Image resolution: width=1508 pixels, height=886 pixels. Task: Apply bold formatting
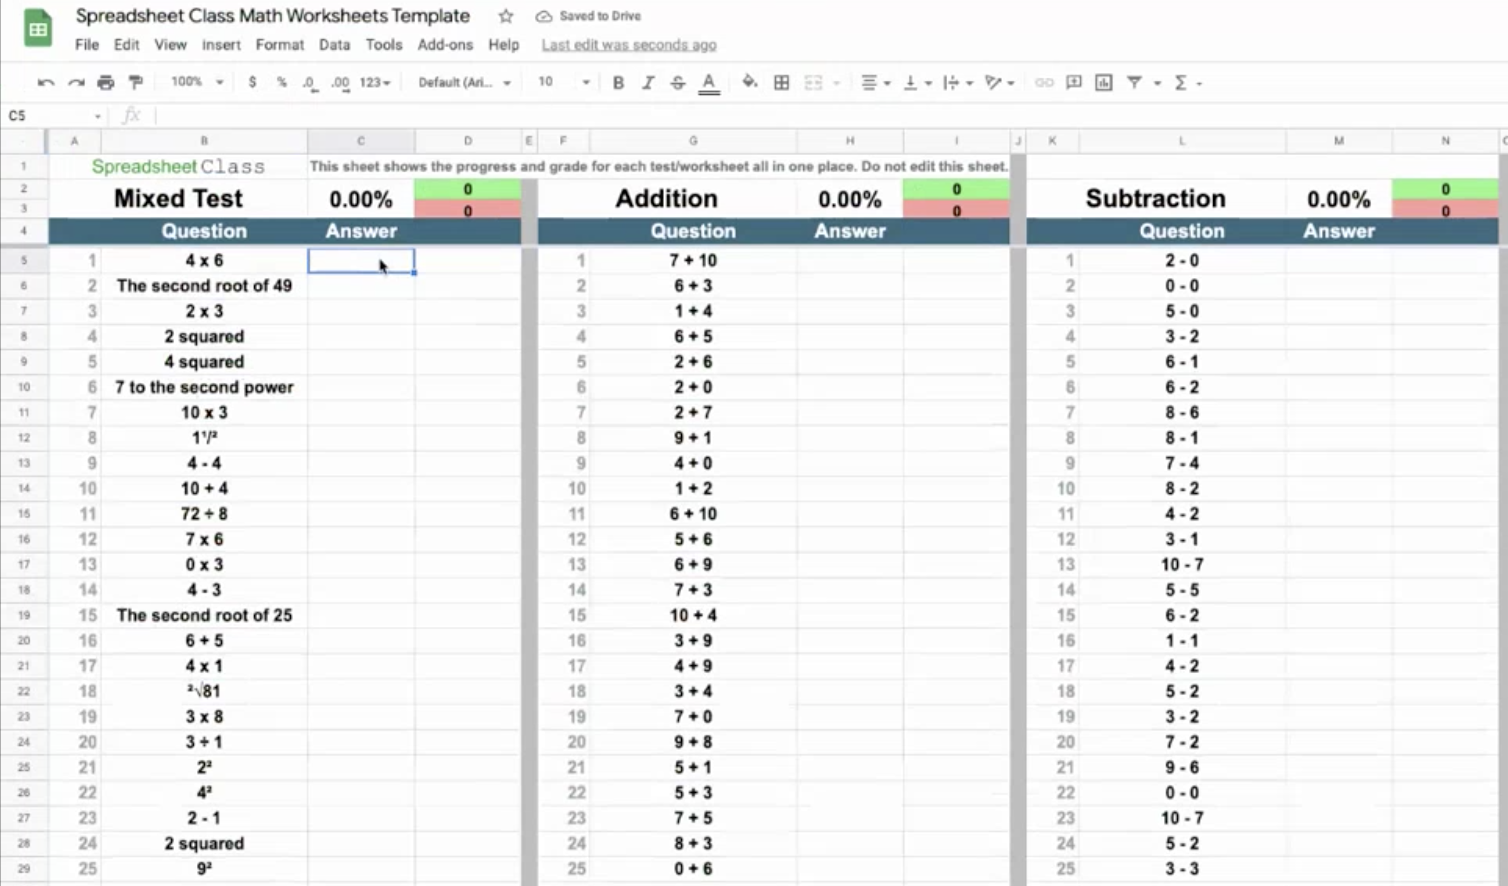click(x=618, y=82)
